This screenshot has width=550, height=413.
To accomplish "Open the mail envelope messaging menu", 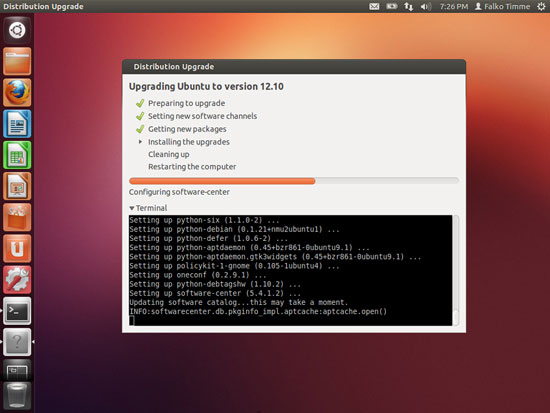I will click(374, 6).
